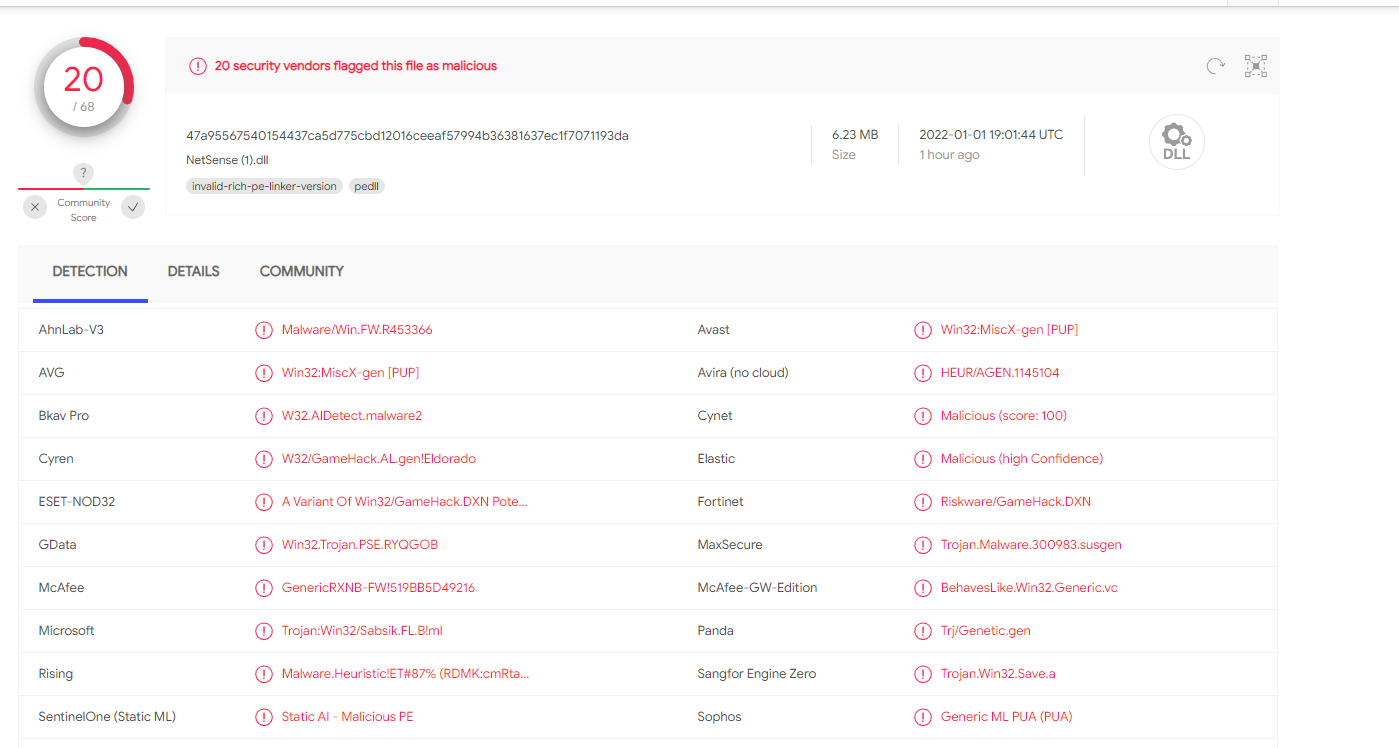Open the COMMUNITY tab
Image resolution: width=1399 pixels, height=748 pixels.
point(302,271)
